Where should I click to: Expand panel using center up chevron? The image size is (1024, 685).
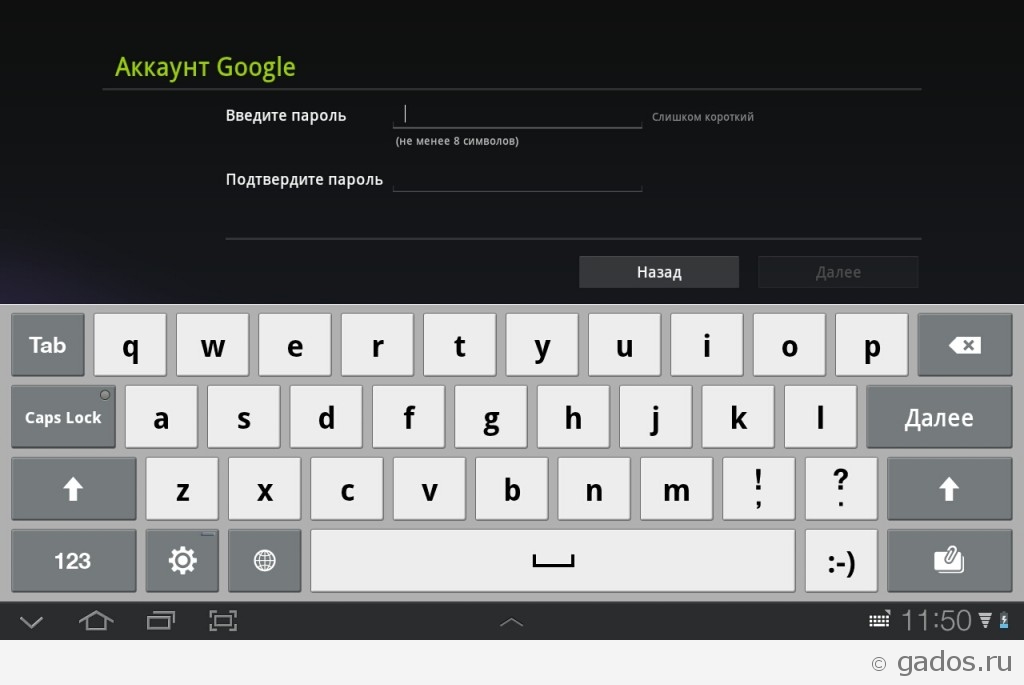click(511, 622)
